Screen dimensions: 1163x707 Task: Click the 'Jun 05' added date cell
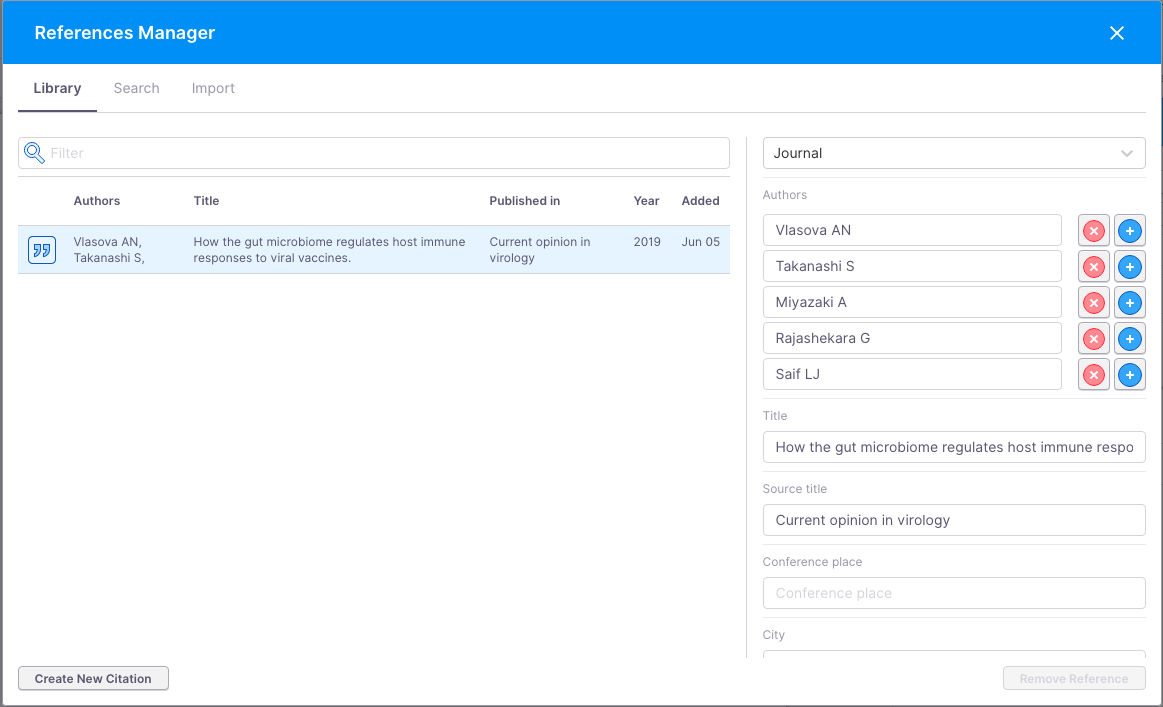tap(700, 242)
